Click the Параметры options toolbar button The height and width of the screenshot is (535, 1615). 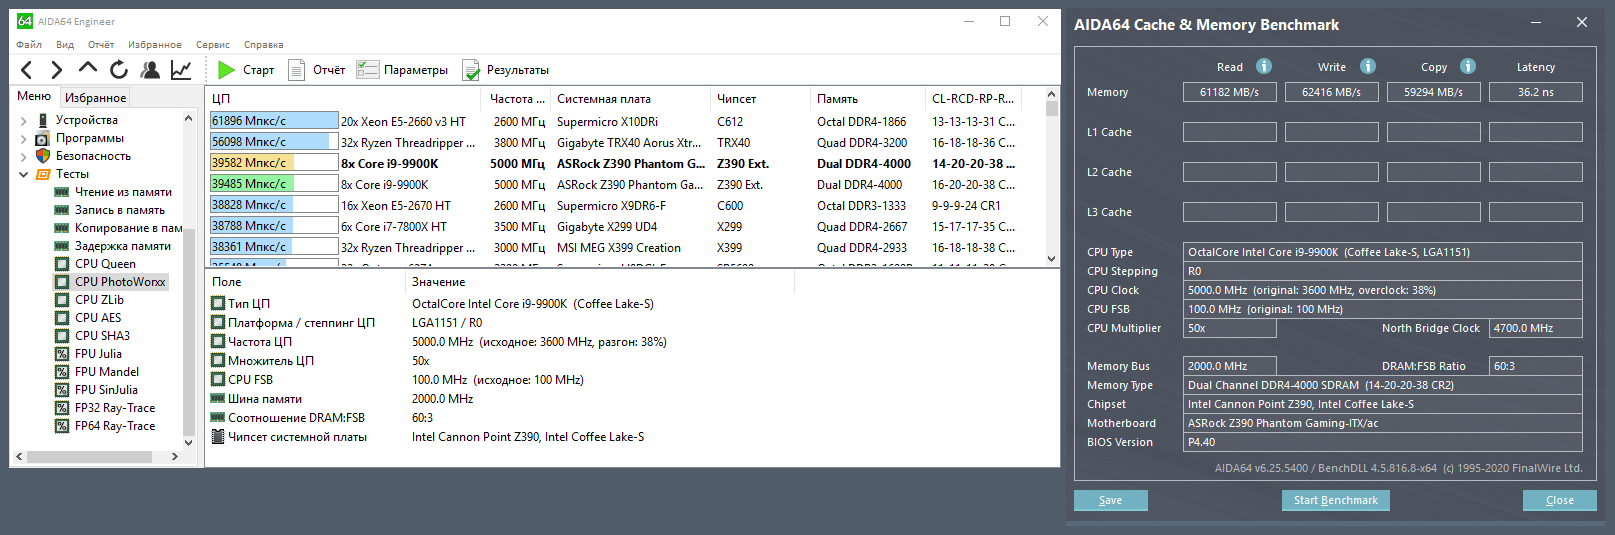[x=403, y=70]
